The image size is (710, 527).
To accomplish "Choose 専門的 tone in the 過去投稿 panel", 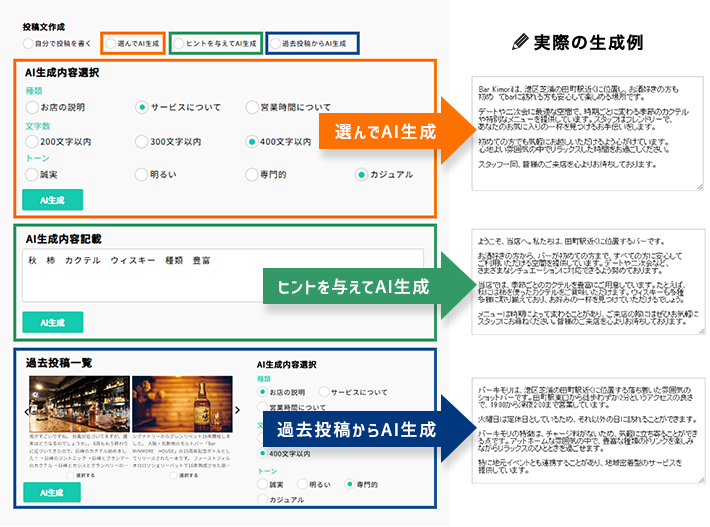I will point(349,484).
